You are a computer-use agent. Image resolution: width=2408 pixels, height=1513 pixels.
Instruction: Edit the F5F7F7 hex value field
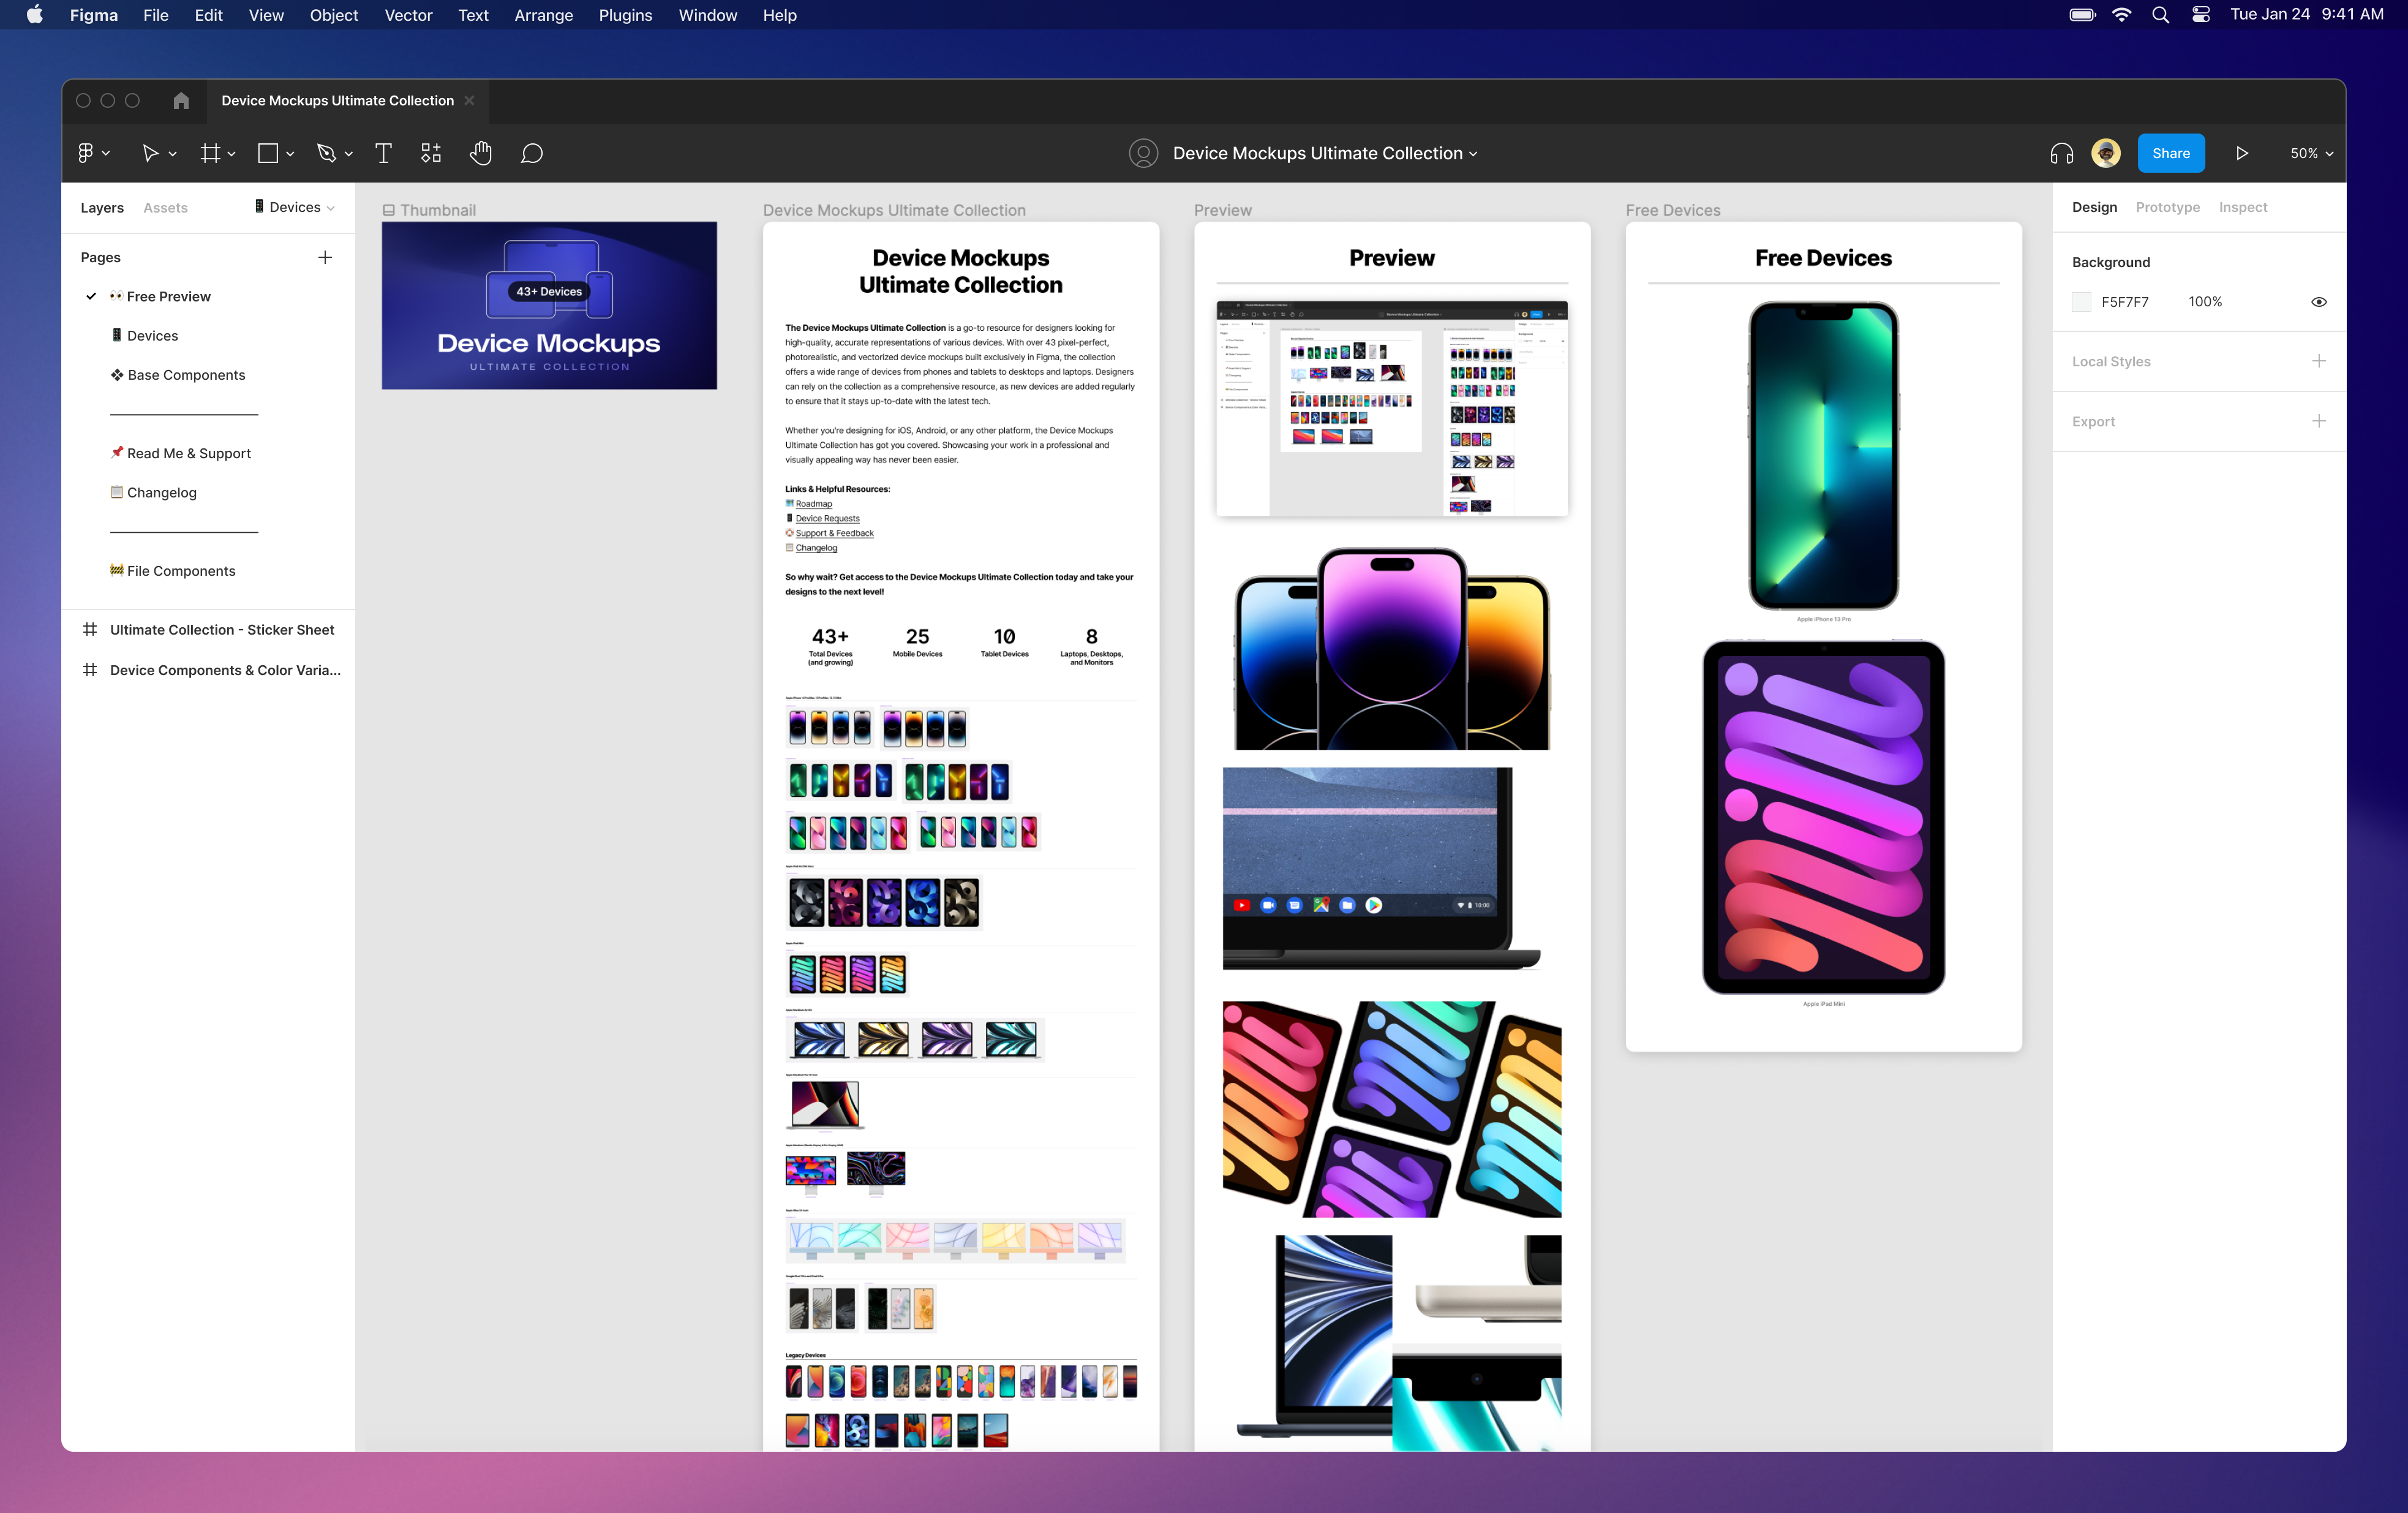[x=2124, y=302]
